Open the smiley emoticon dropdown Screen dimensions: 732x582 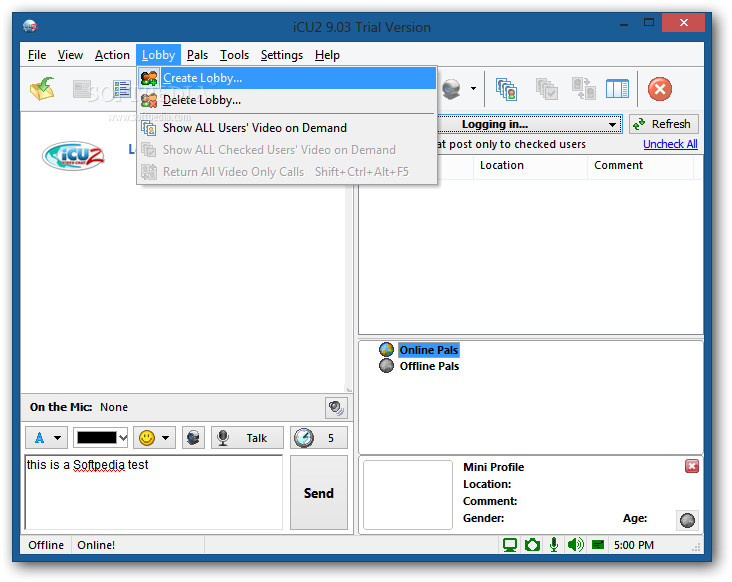154,438
